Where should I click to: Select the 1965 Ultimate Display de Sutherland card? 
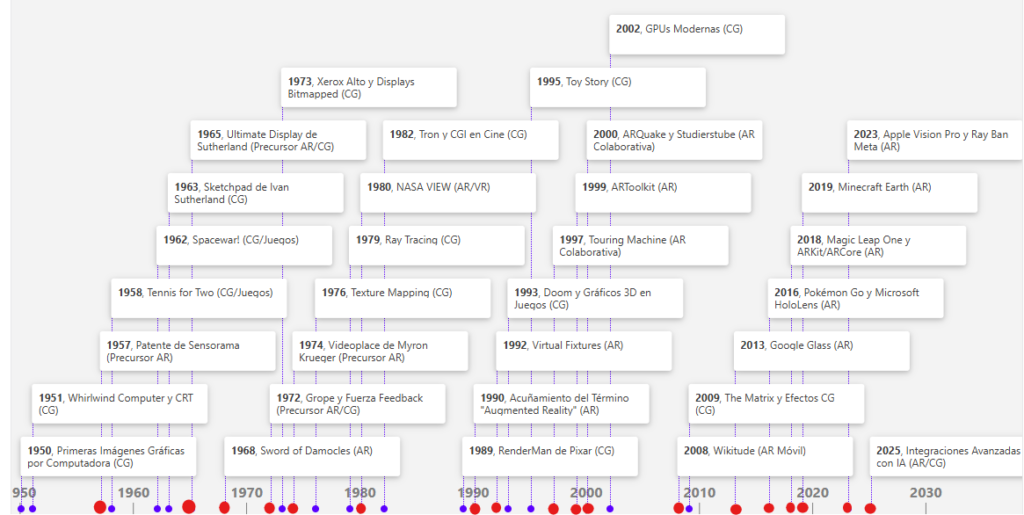(278, 140)
